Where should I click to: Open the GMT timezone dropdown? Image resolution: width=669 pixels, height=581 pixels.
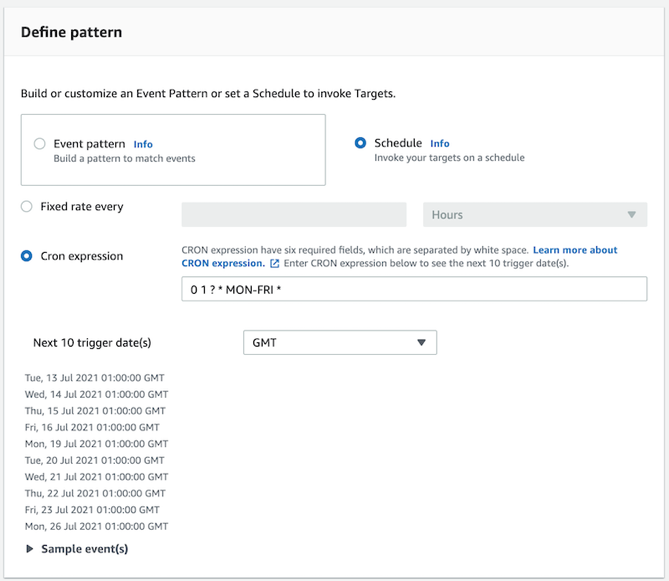(x=339, y=342)
